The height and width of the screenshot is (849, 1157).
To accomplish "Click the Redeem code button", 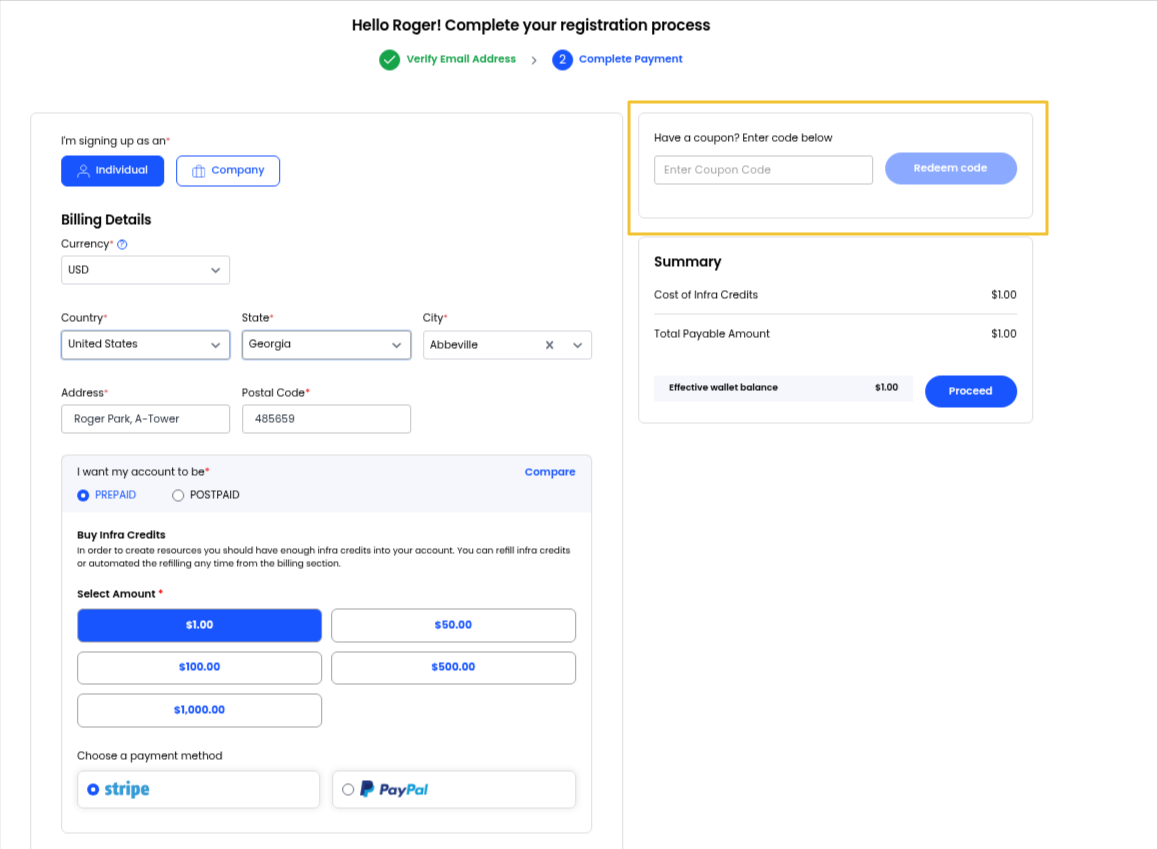I will (x=950, y=168).
